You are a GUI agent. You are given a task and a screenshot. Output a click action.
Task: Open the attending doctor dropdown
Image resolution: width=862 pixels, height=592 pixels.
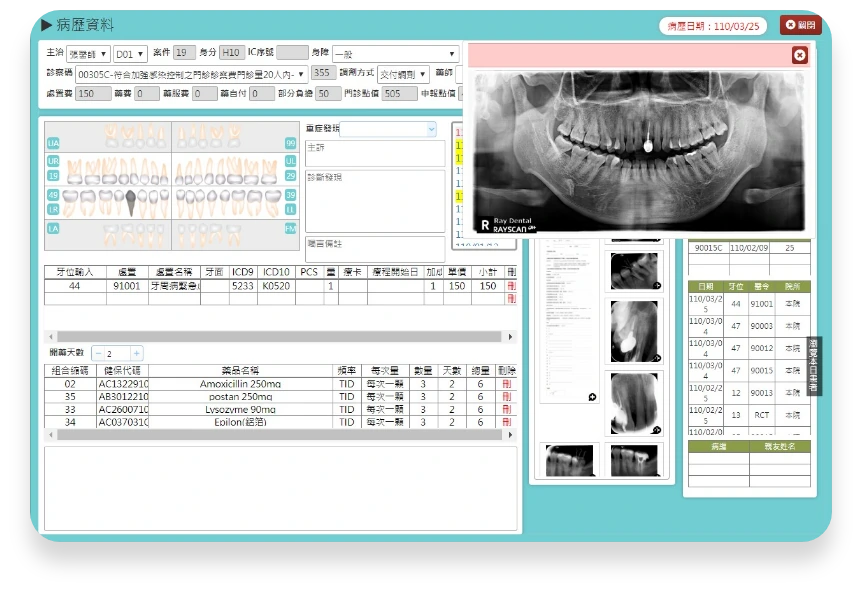pos(88,54)
